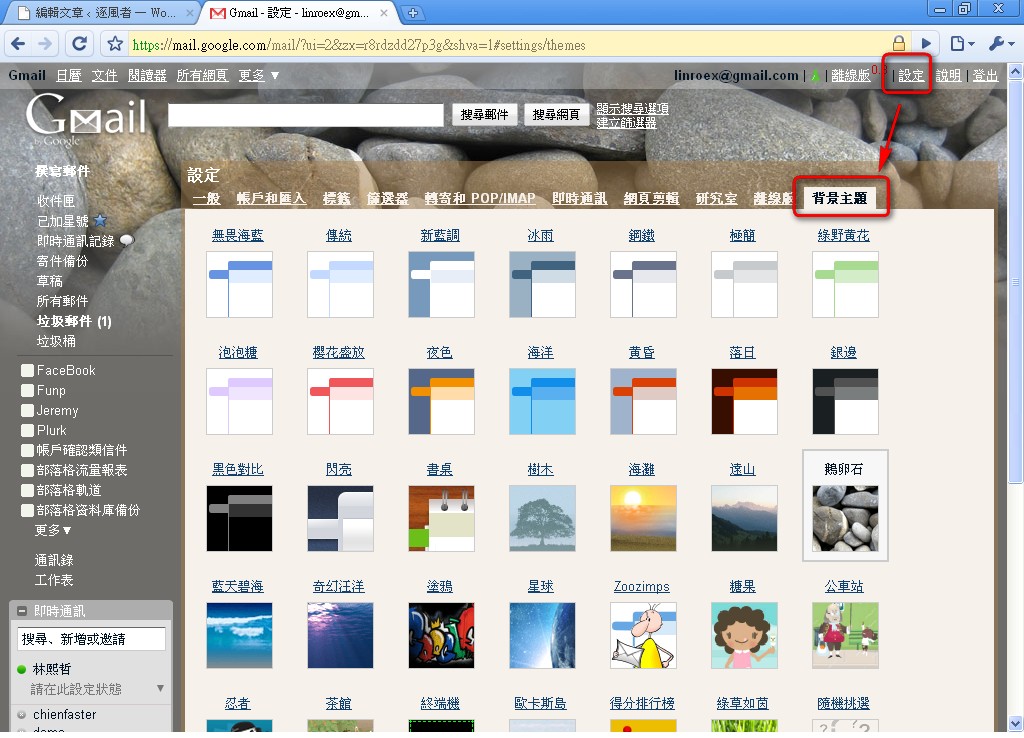Toggle the 部落格軌道 label box

click(x=27, y=490)
